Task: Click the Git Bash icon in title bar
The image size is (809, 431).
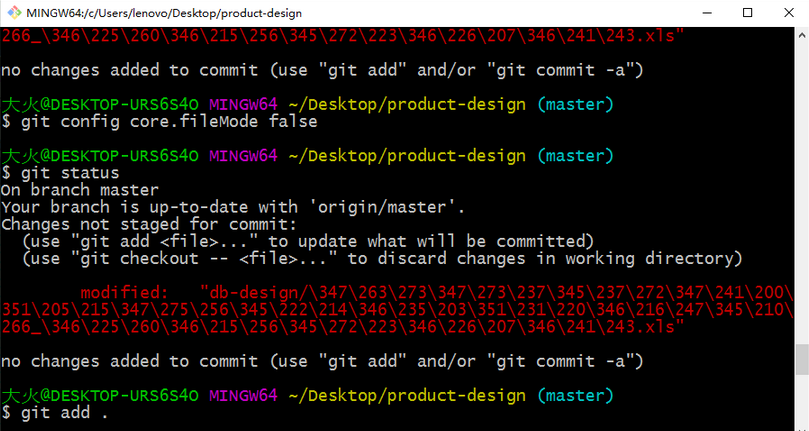Action: click(14, 12)
